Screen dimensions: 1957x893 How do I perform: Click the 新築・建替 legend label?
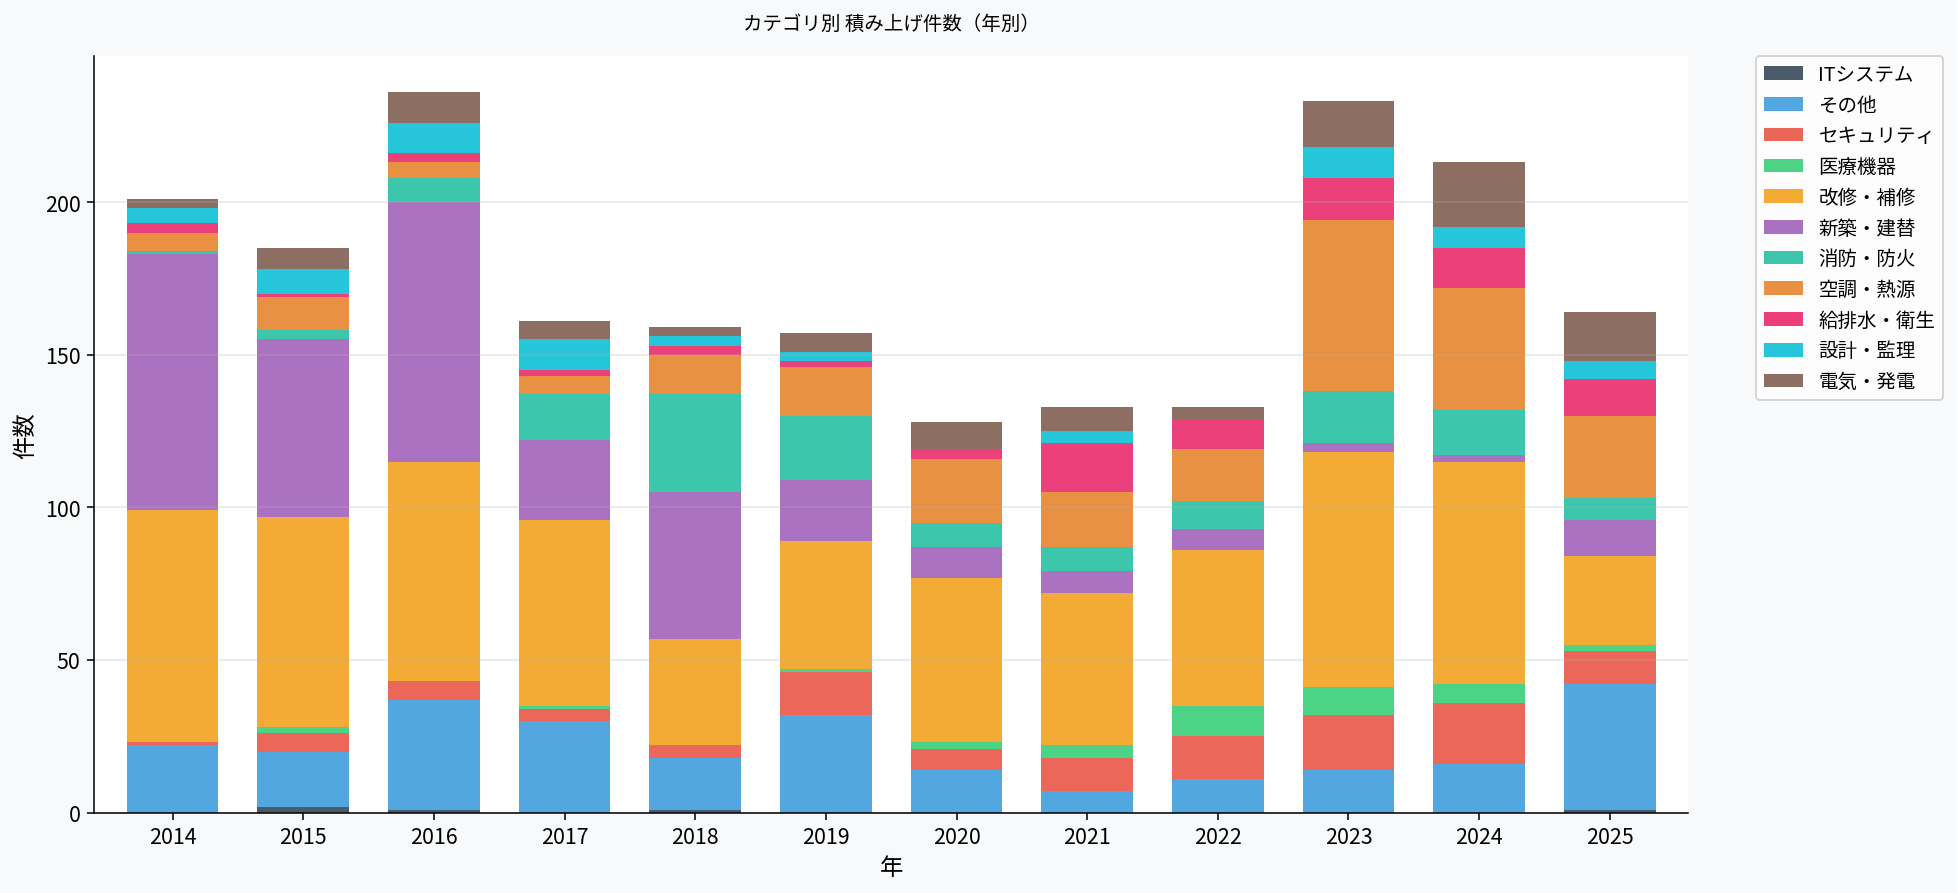[1867, 227]
